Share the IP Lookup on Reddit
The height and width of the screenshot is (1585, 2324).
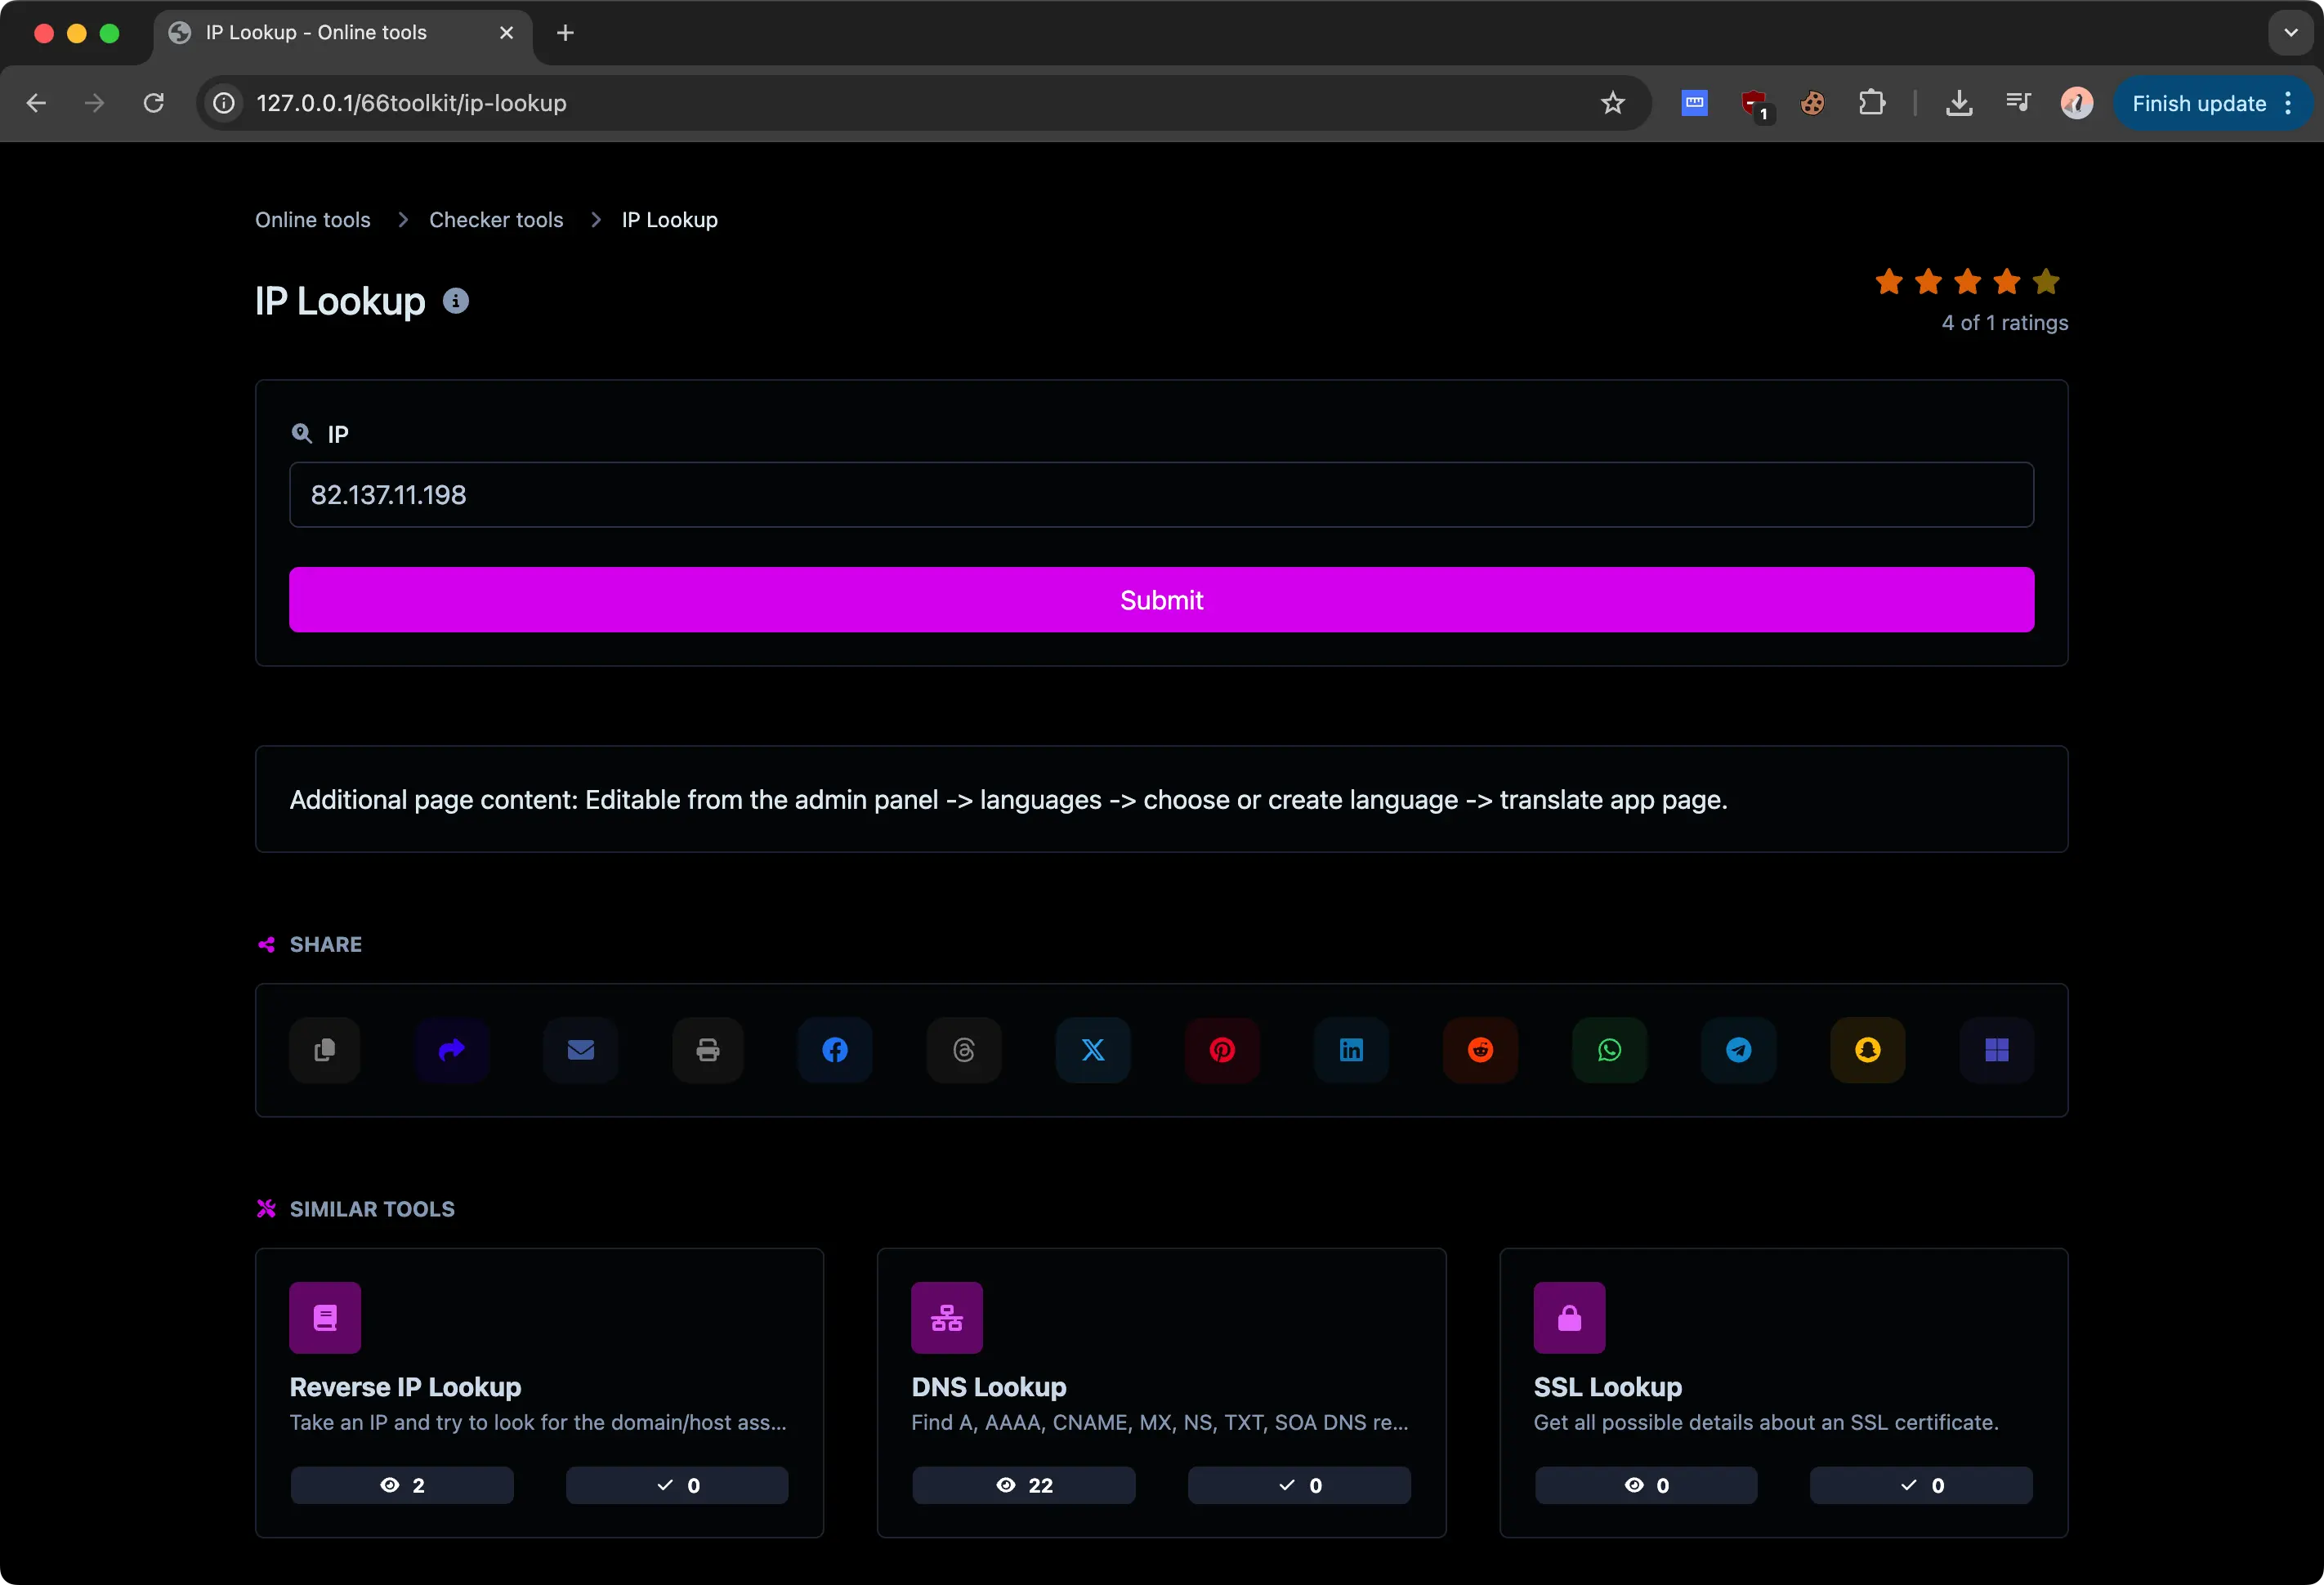(x=1479, y=1050)
